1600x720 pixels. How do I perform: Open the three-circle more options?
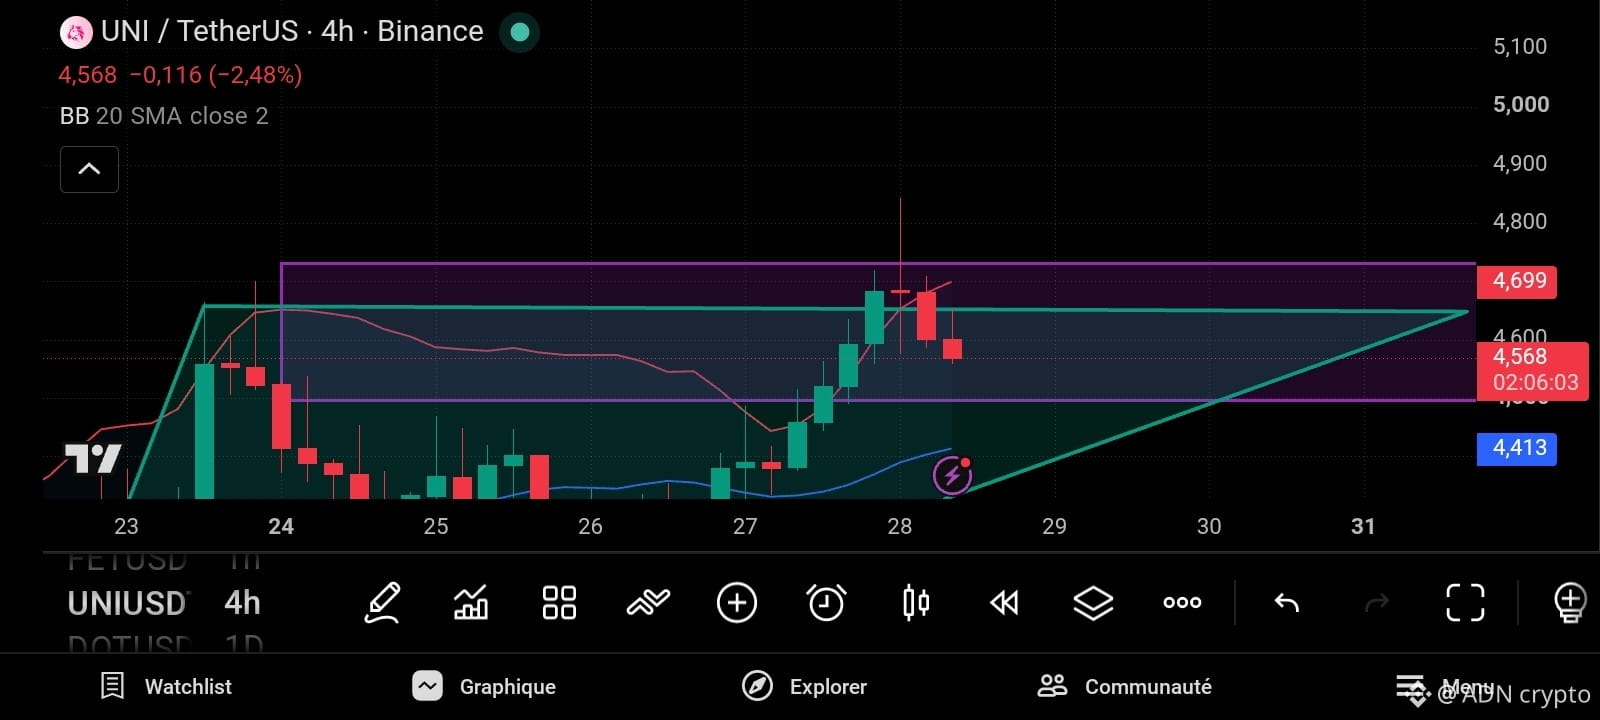[1182, 602]
